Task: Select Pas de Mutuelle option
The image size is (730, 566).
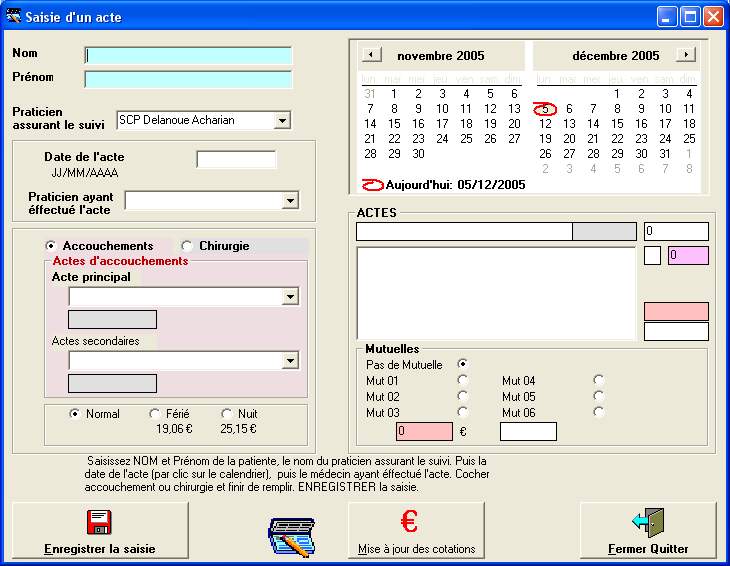Action: [x=462, y=364]
